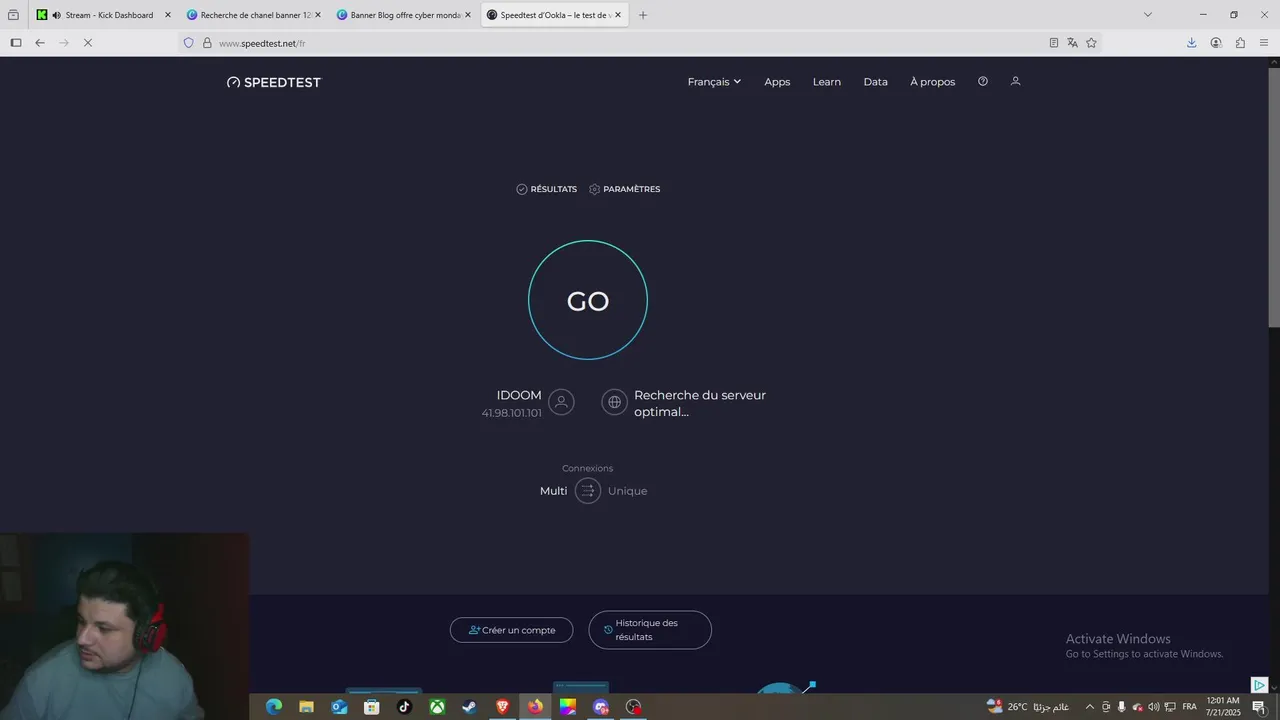Open the RÉSULTATS page

pyautogui.click(x=547, y=189)
